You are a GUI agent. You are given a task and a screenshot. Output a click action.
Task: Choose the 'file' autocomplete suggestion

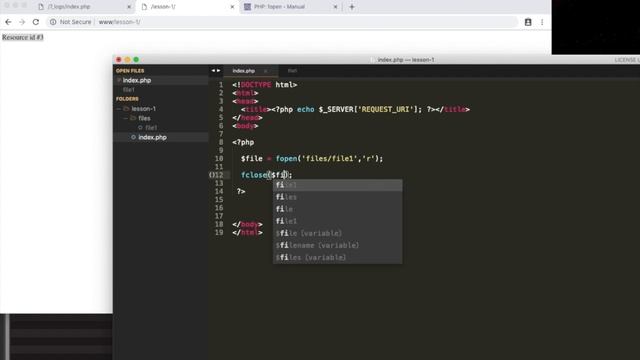pos(338,209)
